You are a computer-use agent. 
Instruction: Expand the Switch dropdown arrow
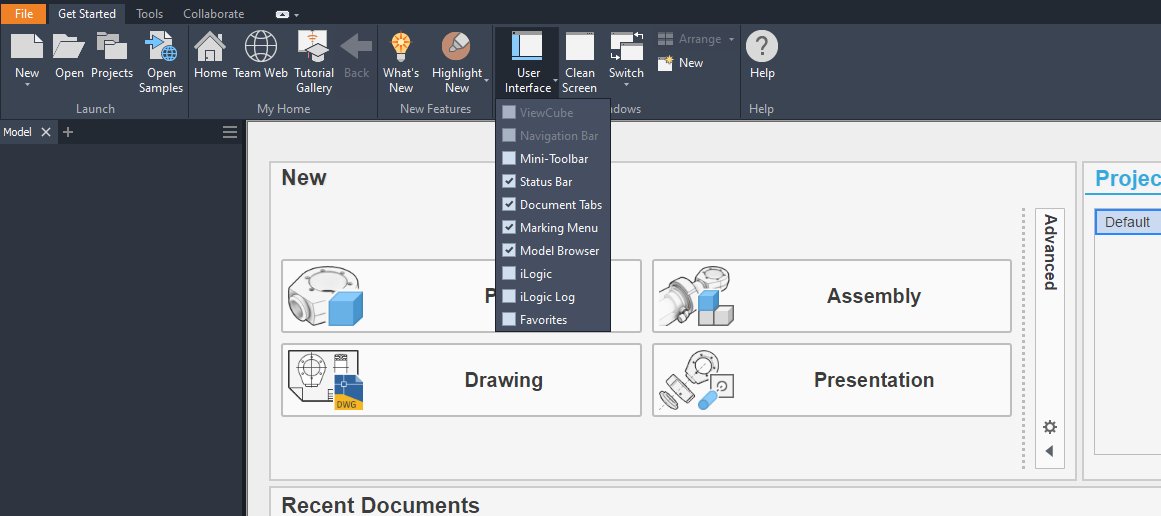pyautogui.click(x=626, y=84)
